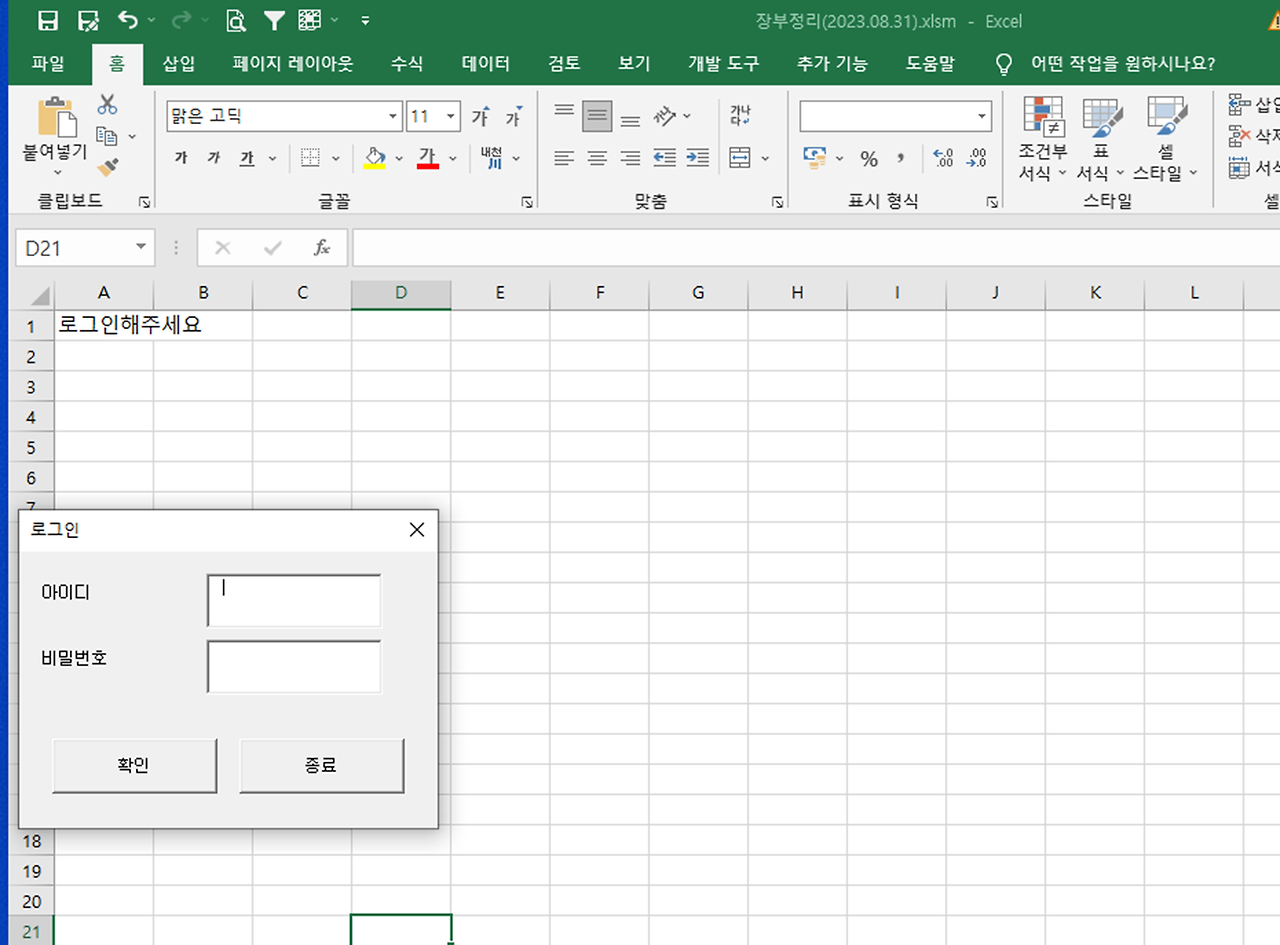This screenshot has width=1280, height=945.
Task: Click the filter funnel icon in the quick access toolbar
Action: [274, 20]
